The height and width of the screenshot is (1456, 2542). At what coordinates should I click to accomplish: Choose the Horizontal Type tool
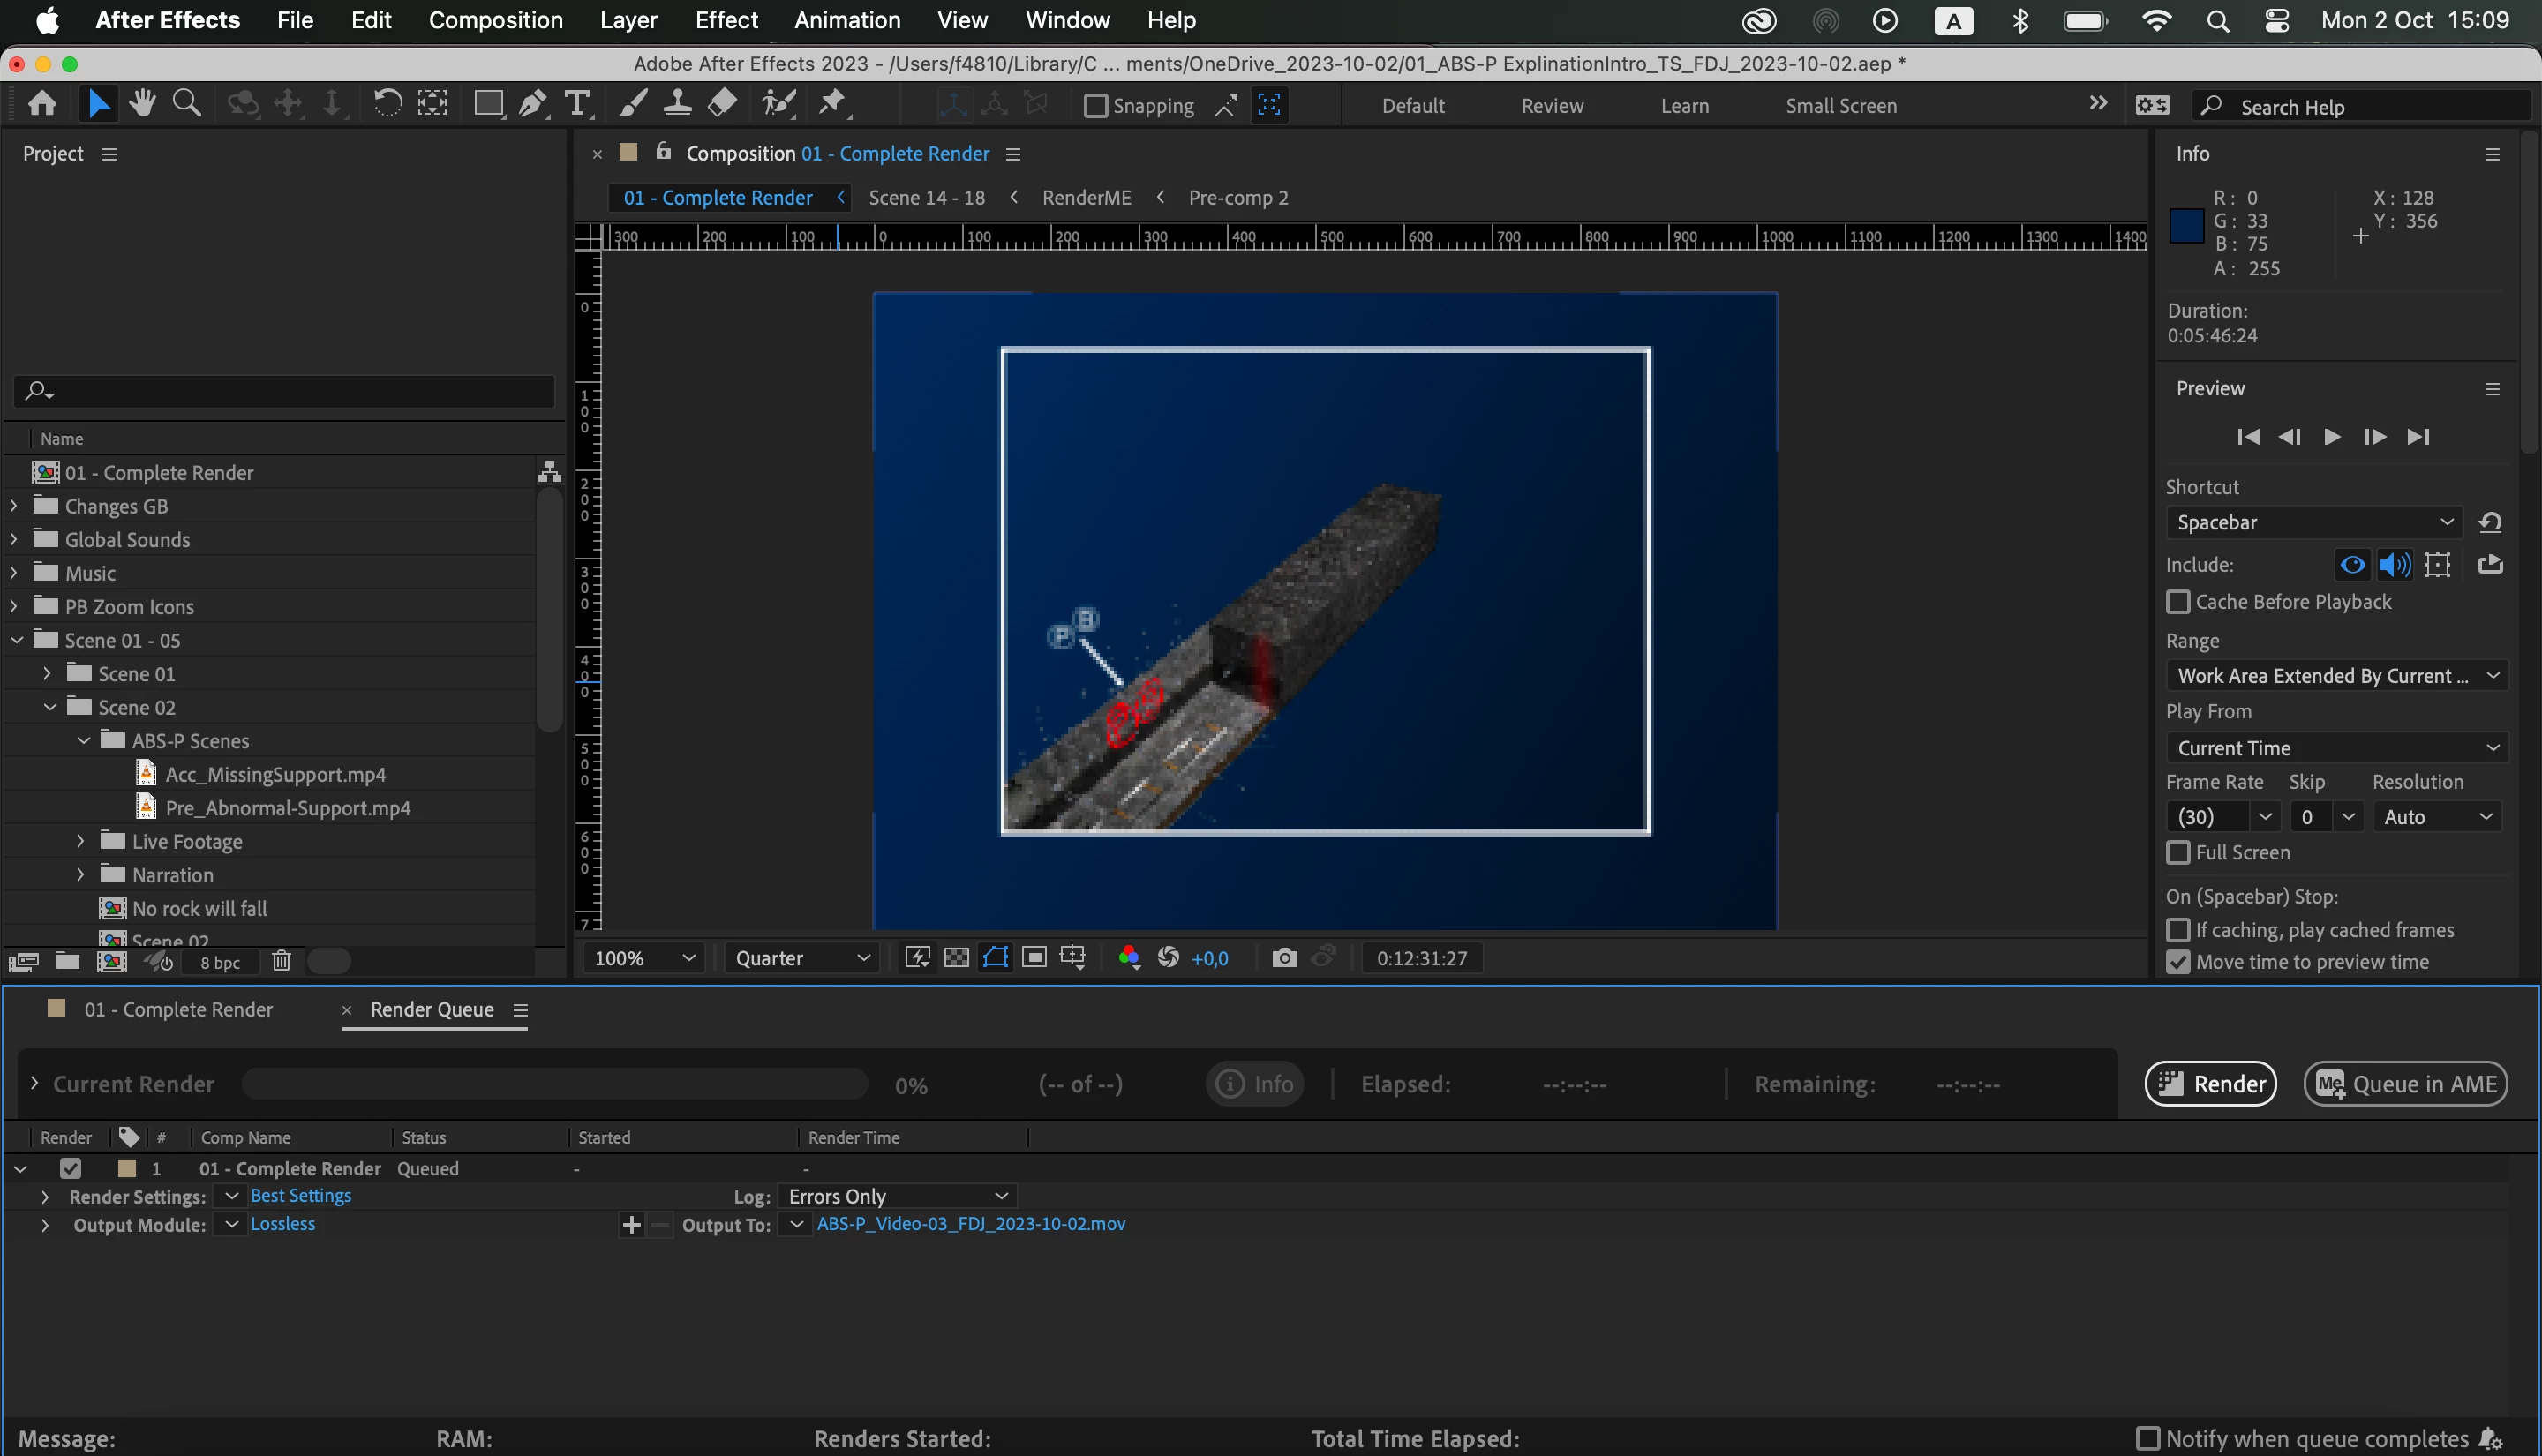(577, 104)
